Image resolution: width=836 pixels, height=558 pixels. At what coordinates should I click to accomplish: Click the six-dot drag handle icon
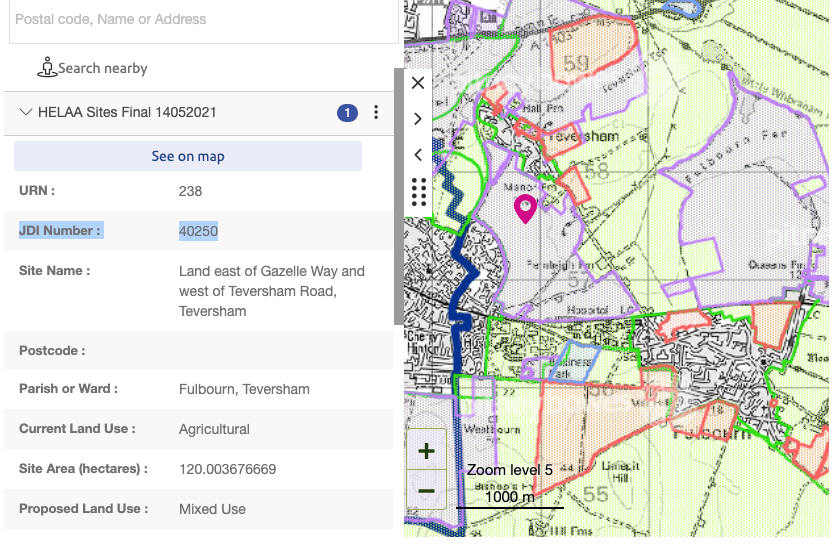tap(418, 191)
